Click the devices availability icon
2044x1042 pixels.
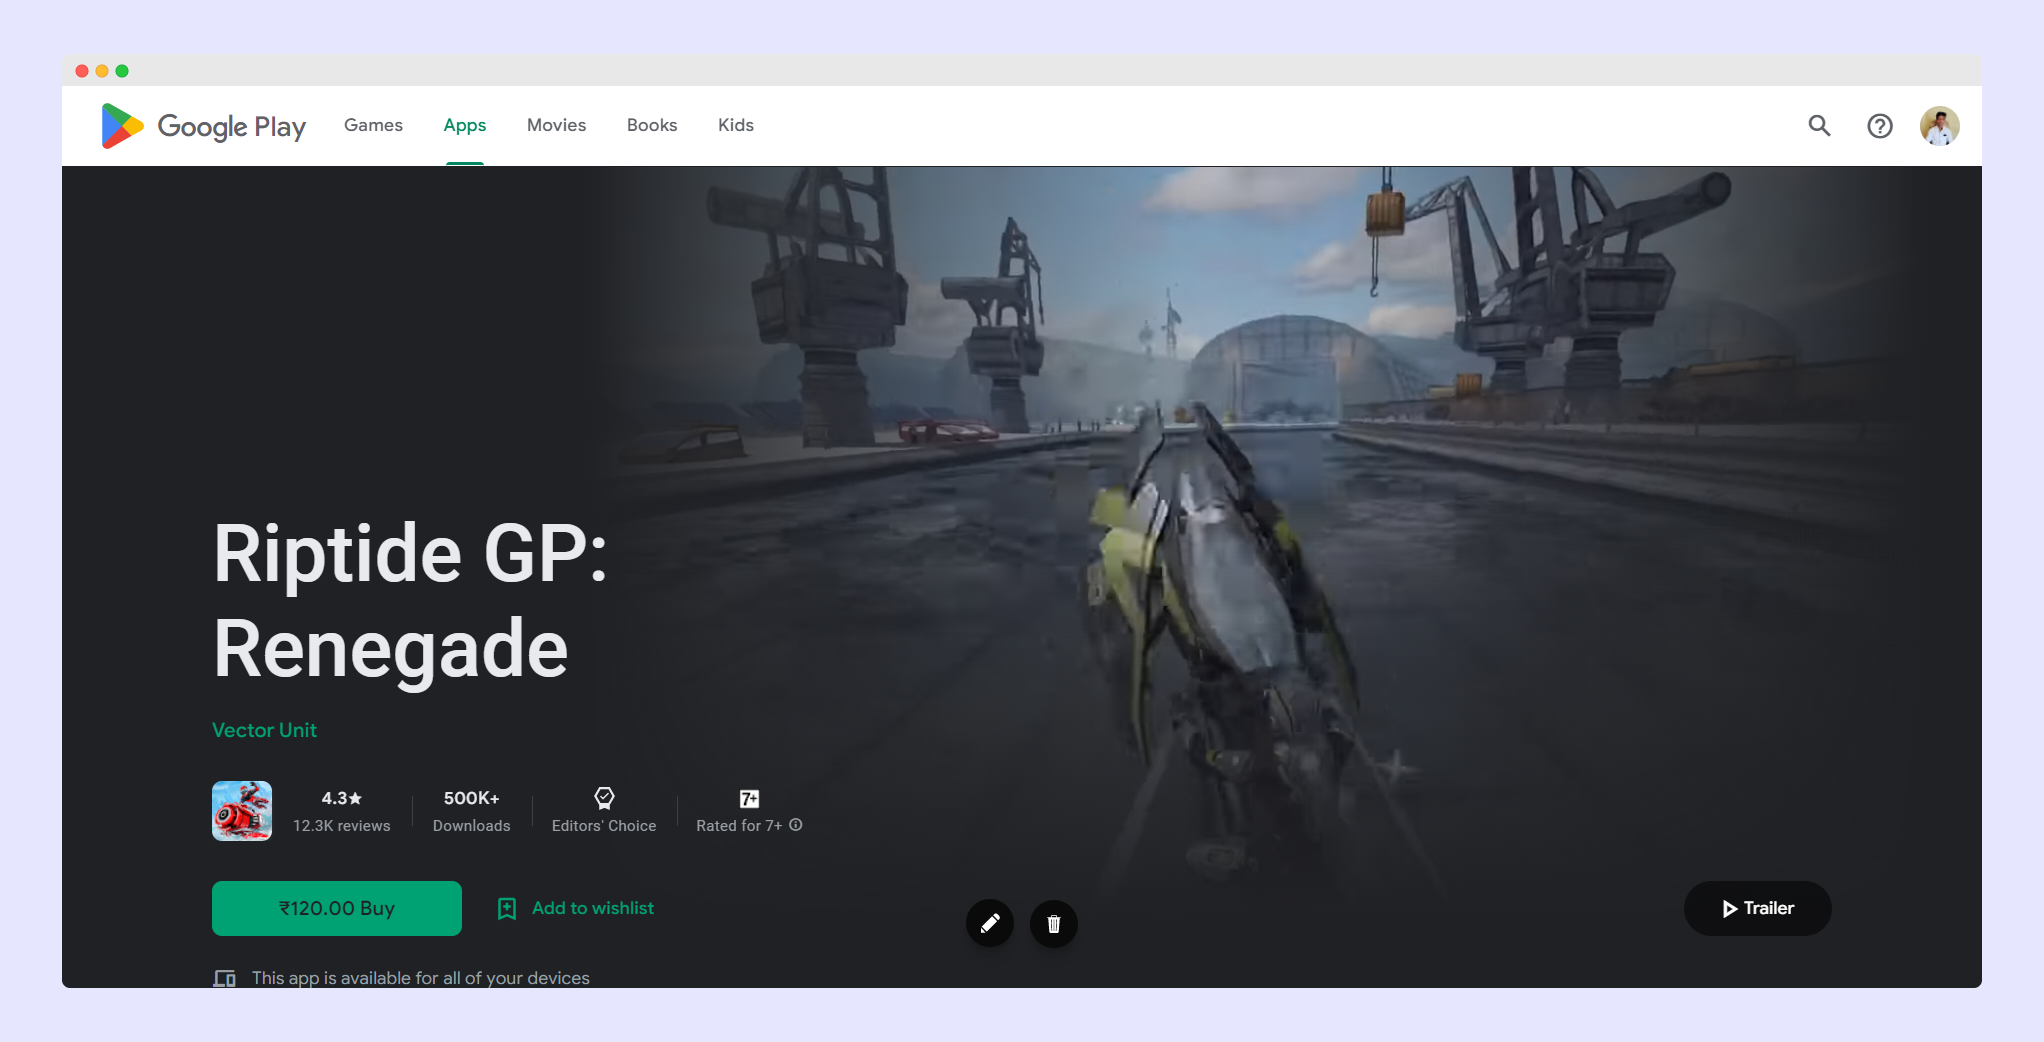point(225,978)
